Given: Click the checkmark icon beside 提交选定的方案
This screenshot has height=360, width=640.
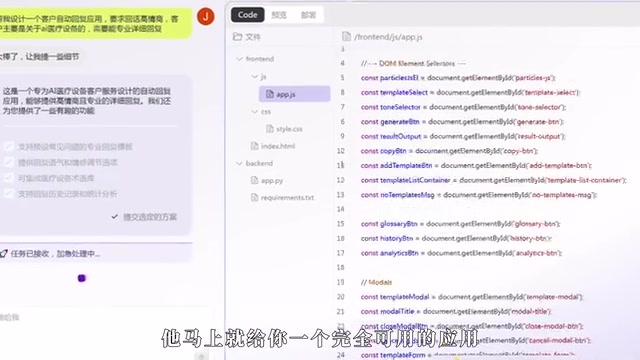Looking at the screenshot, I should pos(115,217).
